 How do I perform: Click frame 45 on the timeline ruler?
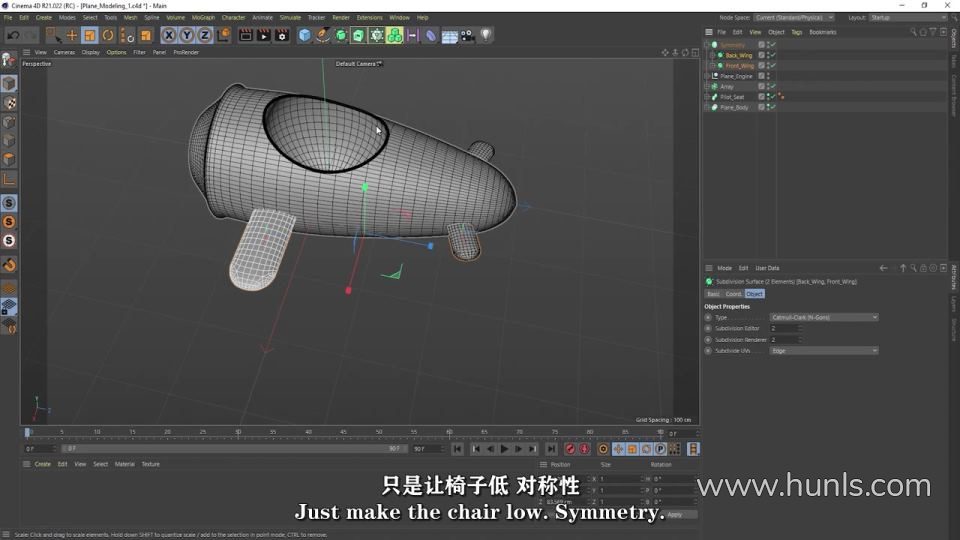click(343, 432)
